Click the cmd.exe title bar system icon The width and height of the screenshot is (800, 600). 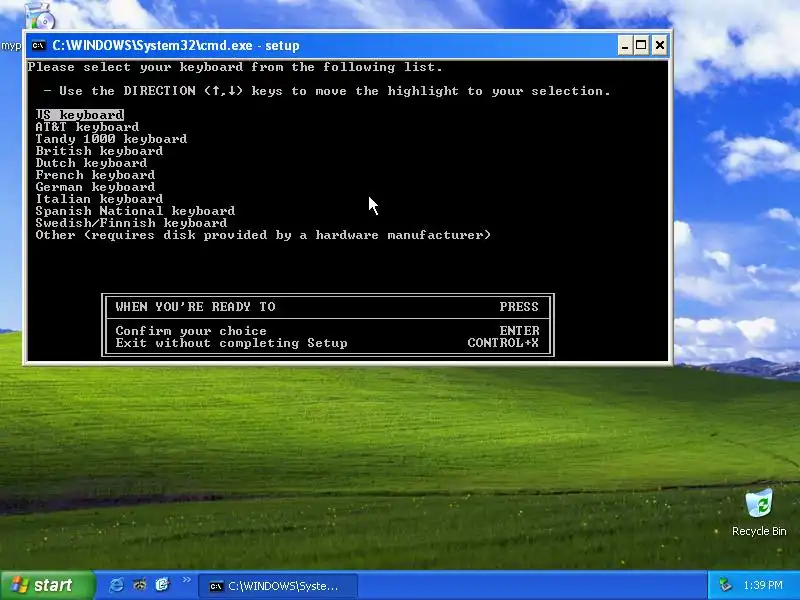(x=38, y=45)
